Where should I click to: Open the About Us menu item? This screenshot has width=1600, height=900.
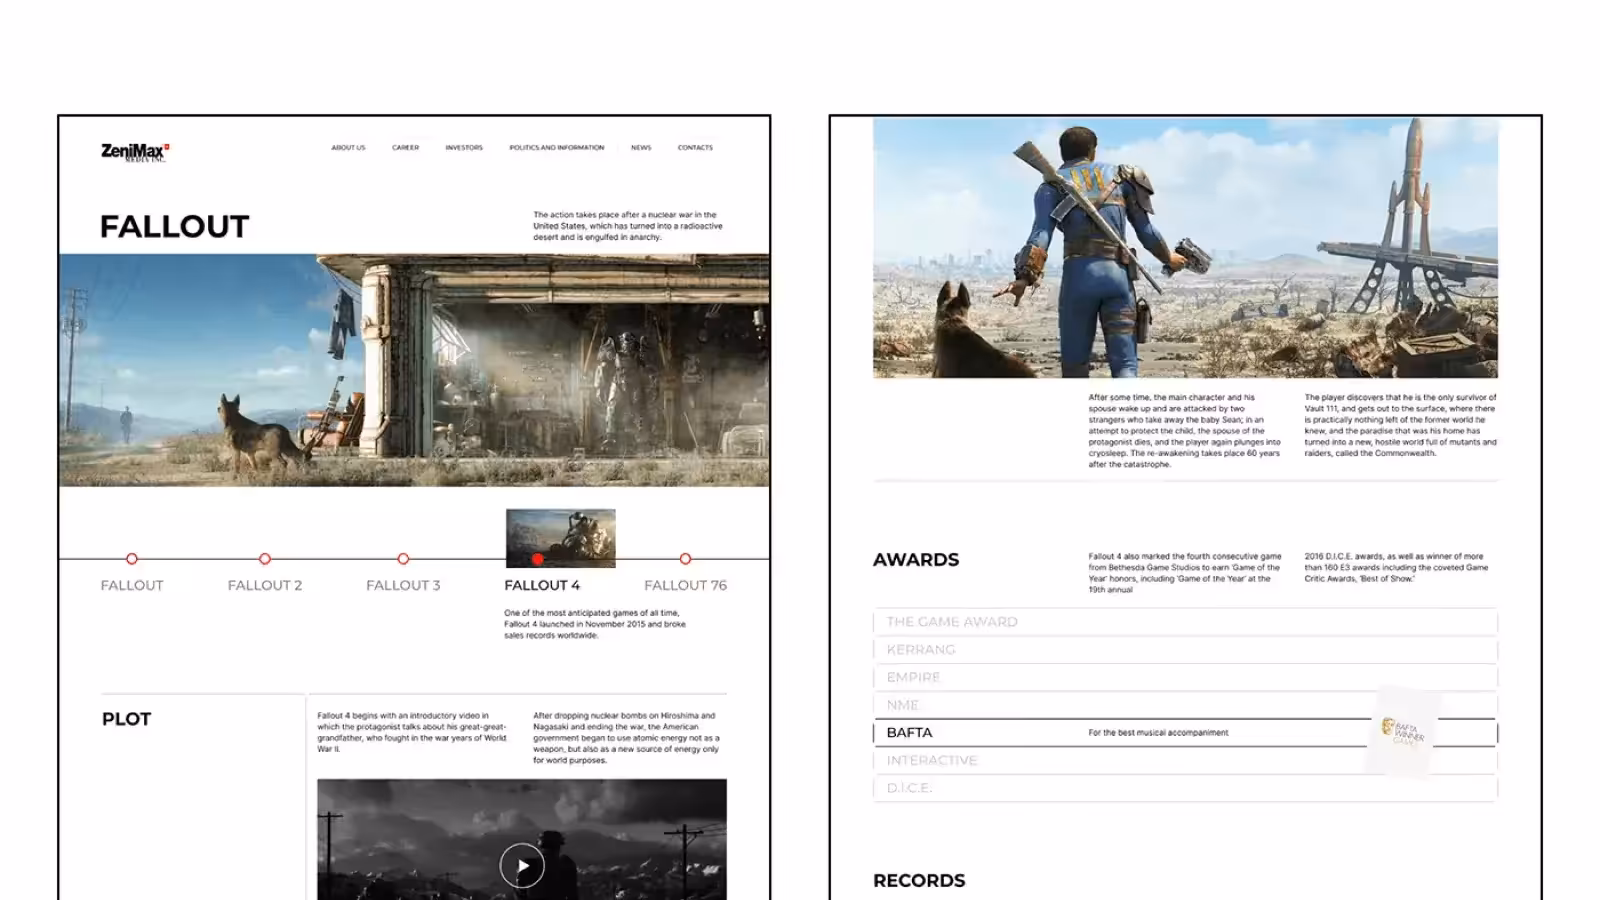pos(348,148)
